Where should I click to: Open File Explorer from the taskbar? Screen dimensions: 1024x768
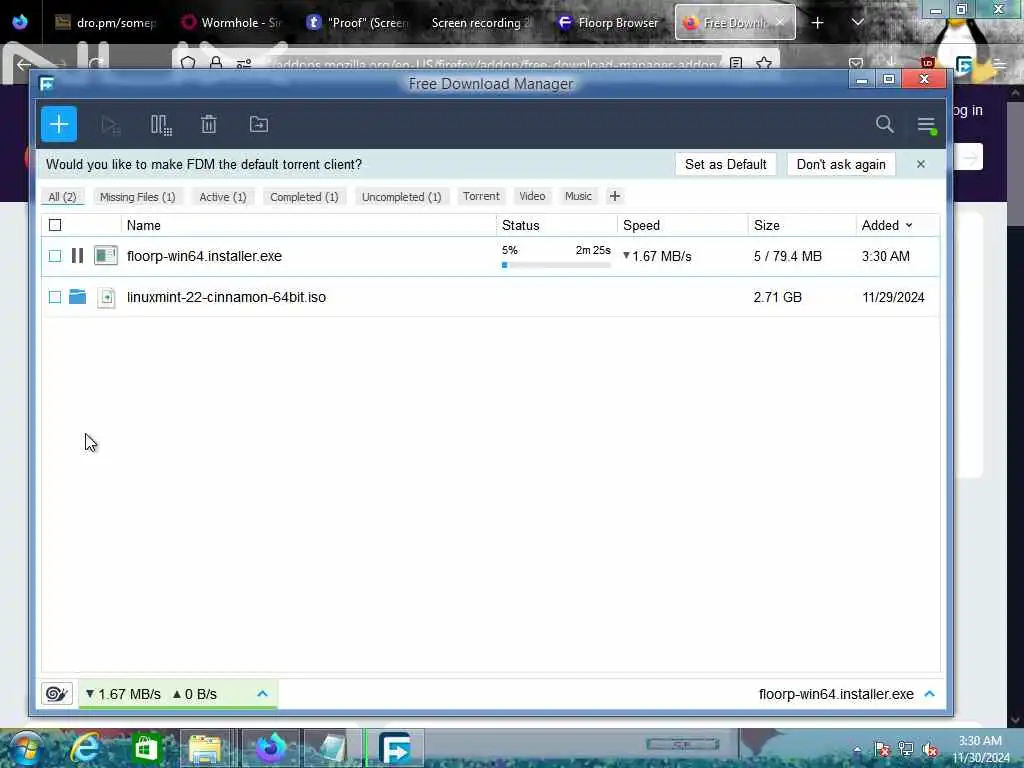click(x=205, y=748)
